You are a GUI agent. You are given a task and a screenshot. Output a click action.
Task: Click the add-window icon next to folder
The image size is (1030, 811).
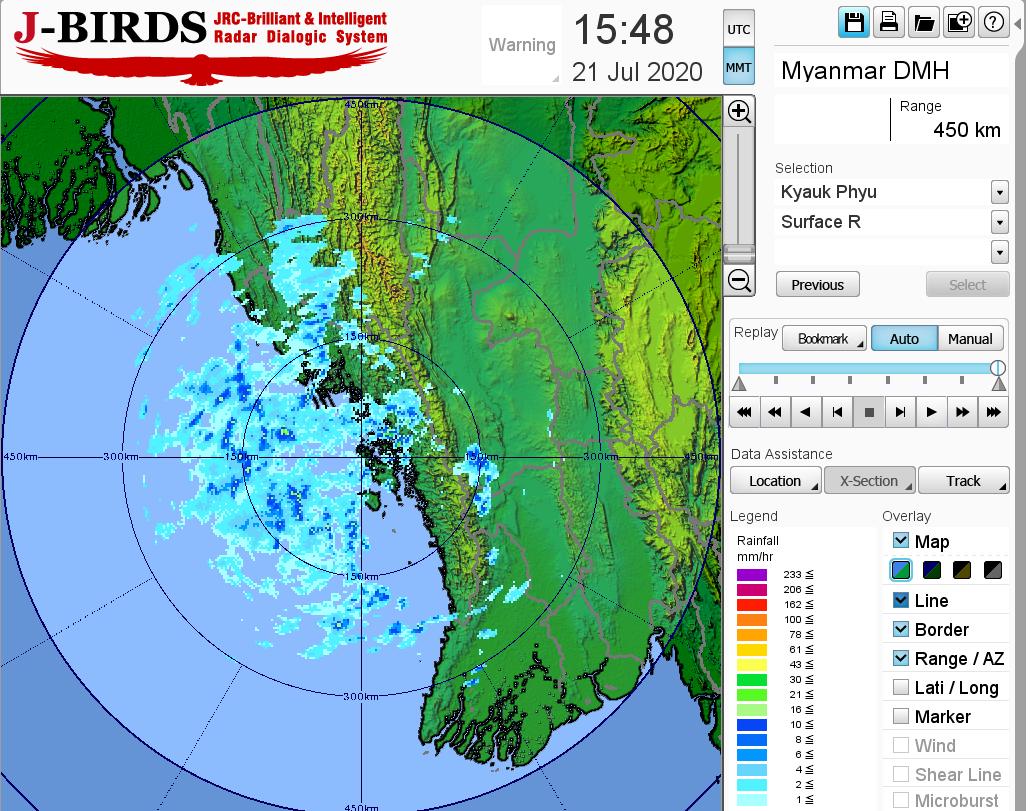click(958, 23)
